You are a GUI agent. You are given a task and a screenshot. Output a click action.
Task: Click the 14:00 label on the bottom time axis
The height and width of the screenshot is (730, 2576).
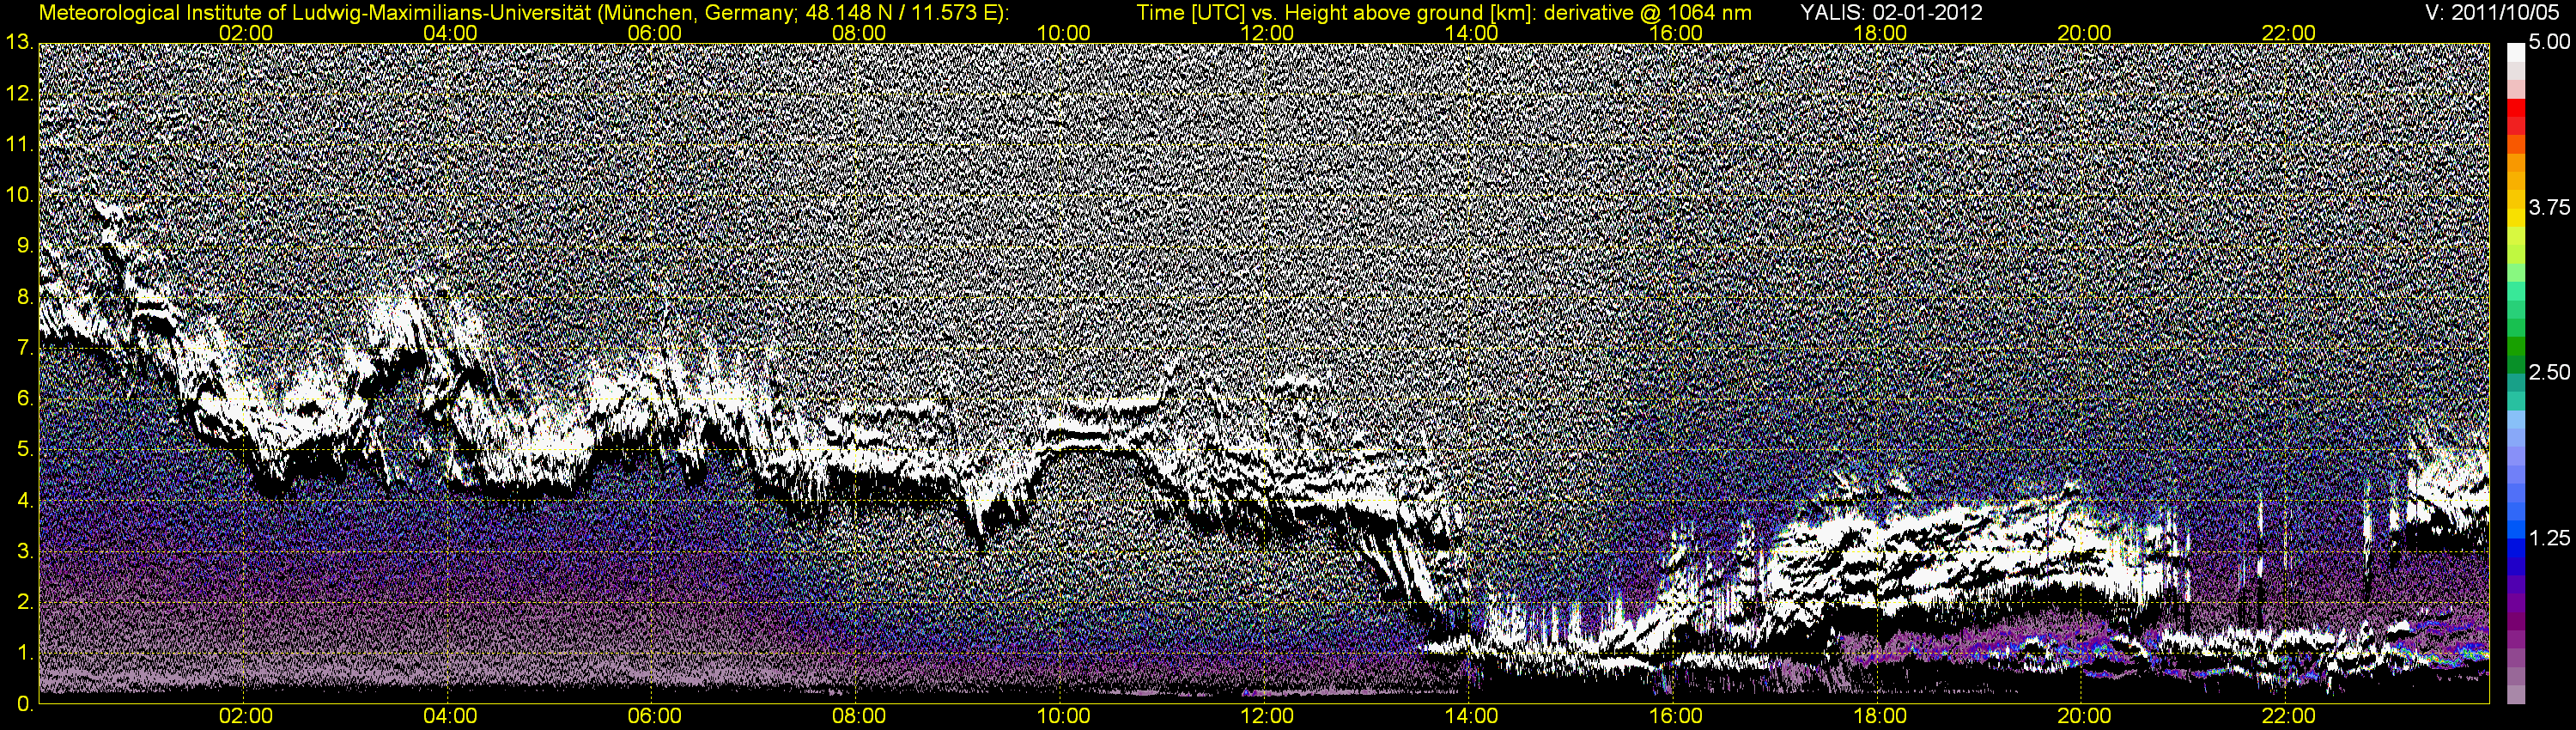(x=1472, y=716)
